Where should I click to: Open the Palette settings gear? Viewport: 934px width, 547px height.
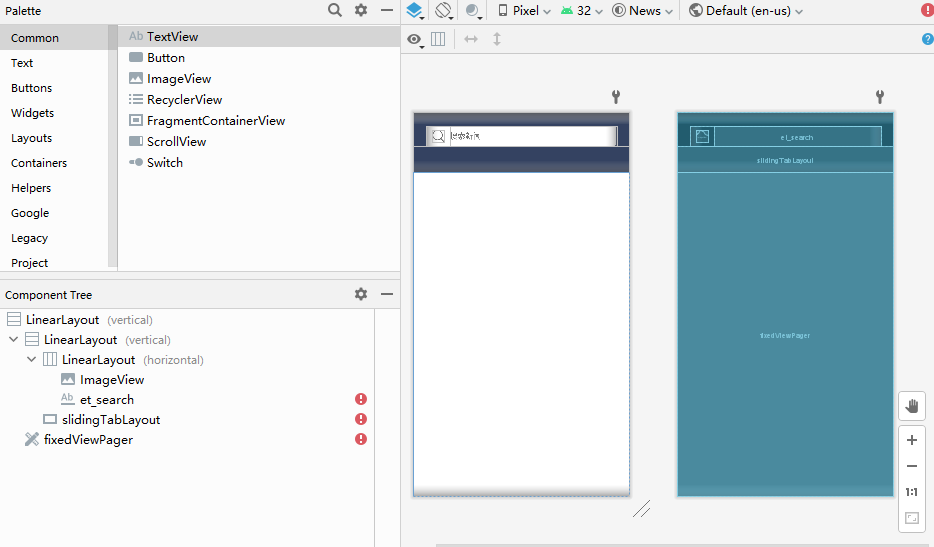pos(361,10)
